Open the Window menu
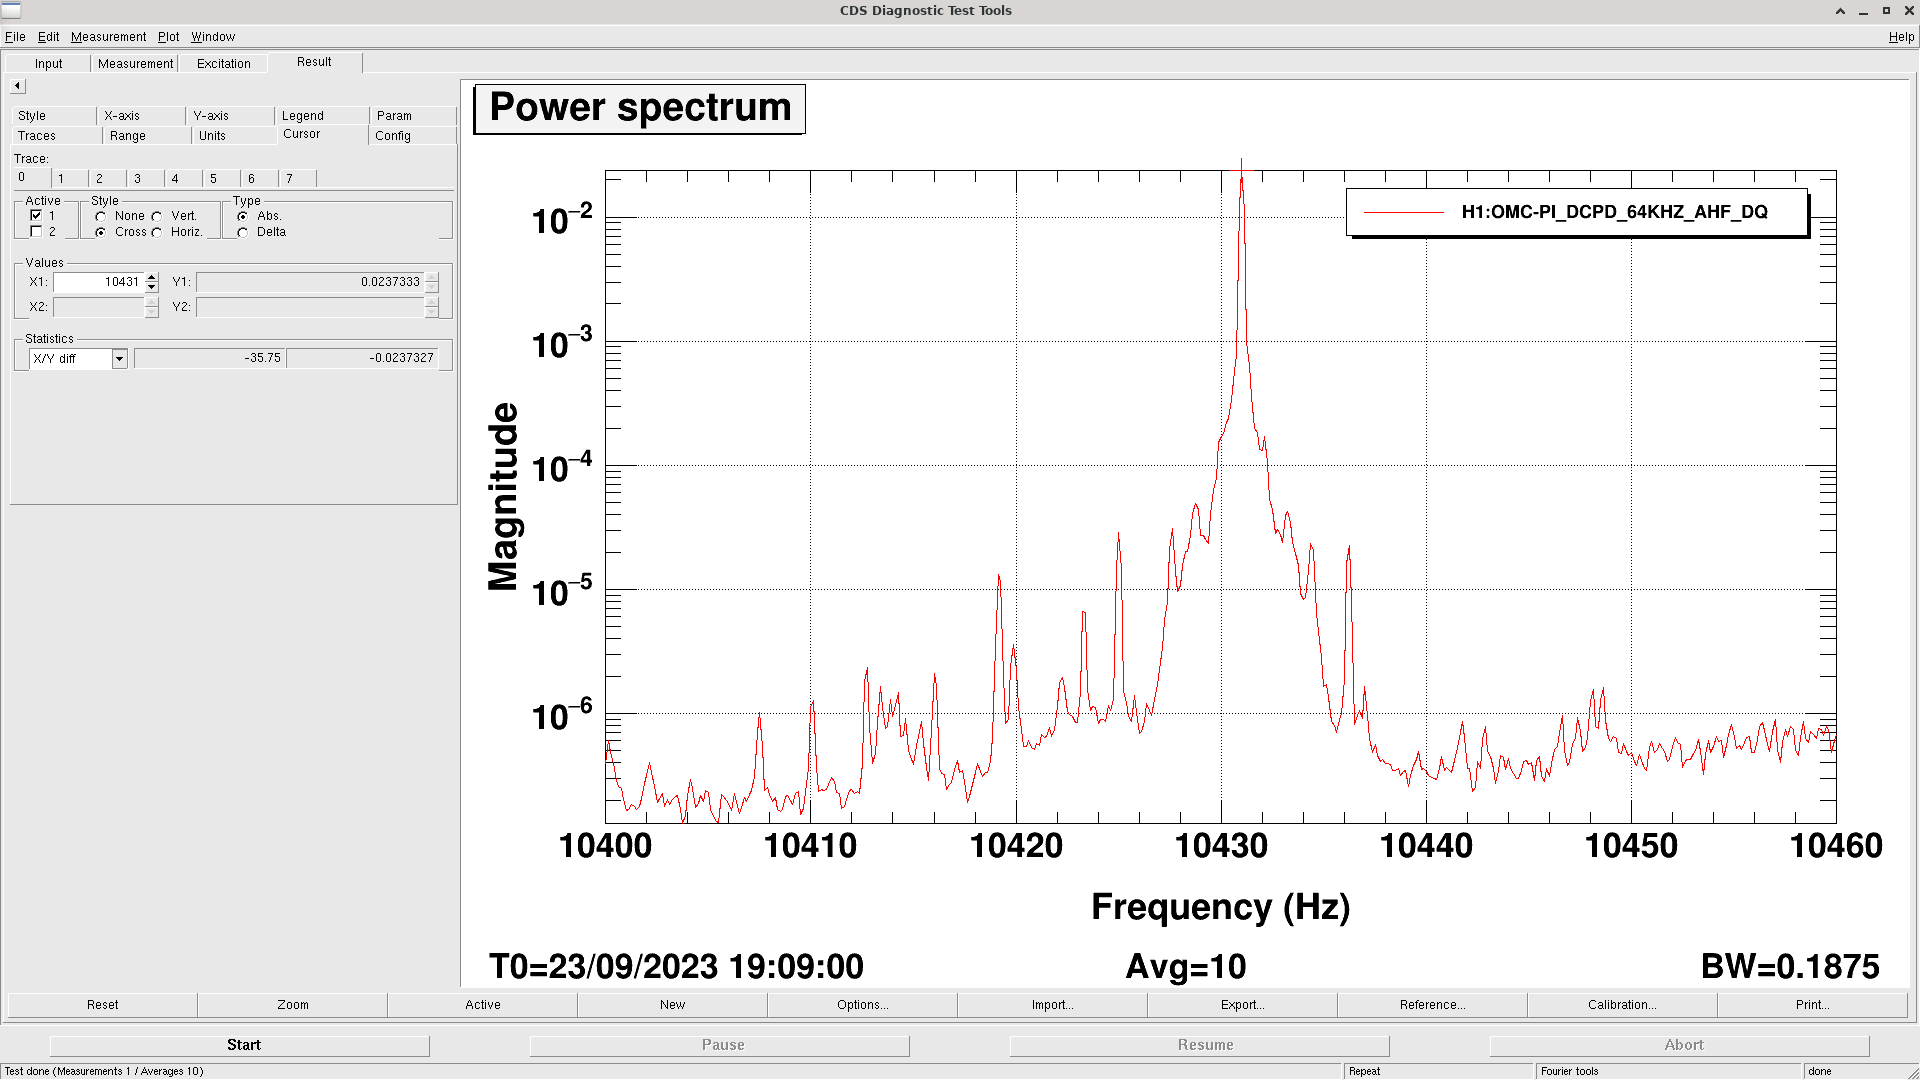1920x1080 pixels. (213, 37)
